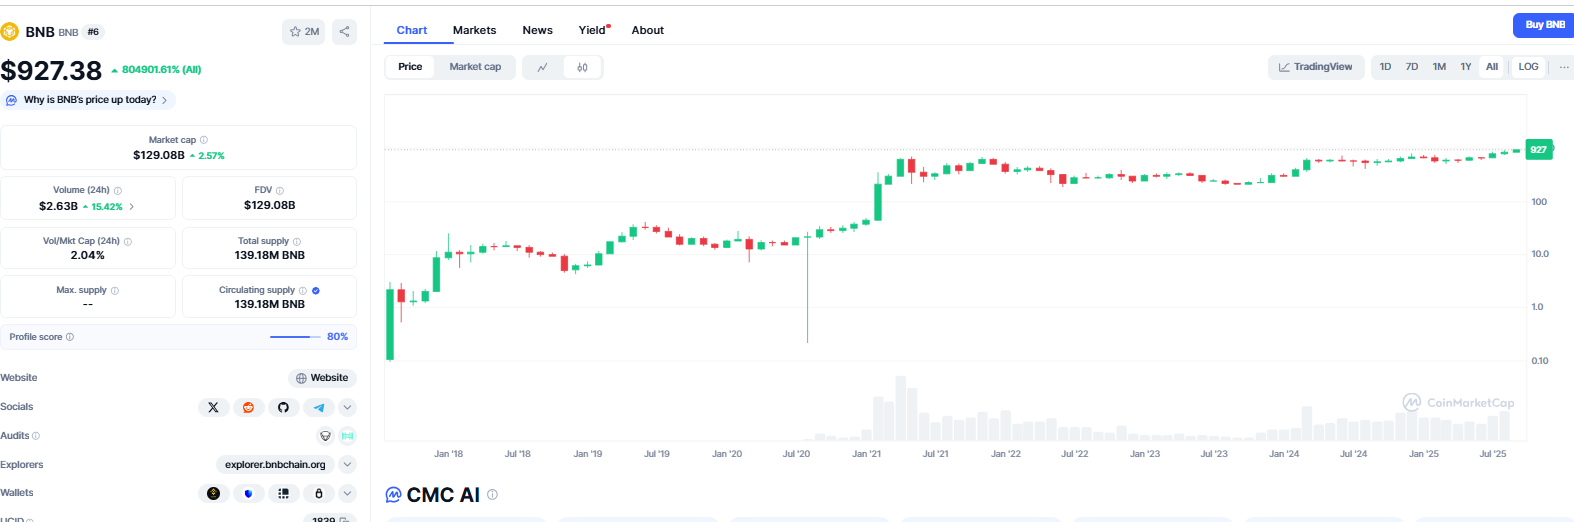Open the first wallet icon under Wallets

[x=213, y=493]
